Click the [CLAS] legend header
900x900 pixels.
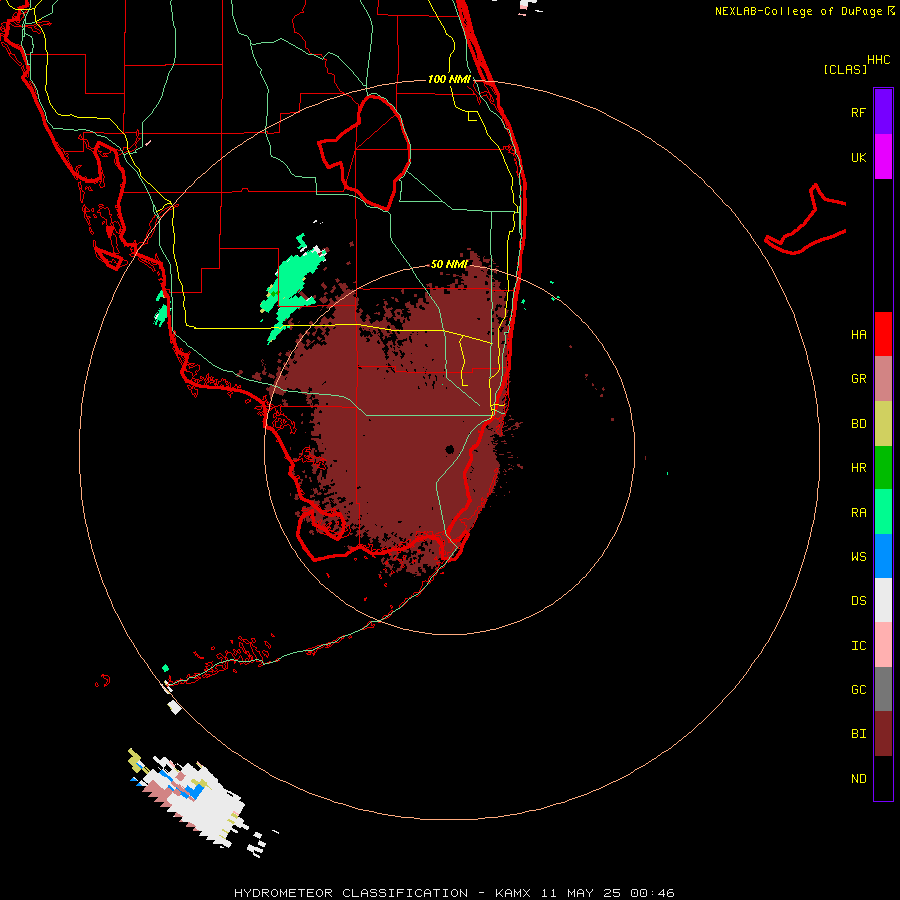tap(845, 69)
